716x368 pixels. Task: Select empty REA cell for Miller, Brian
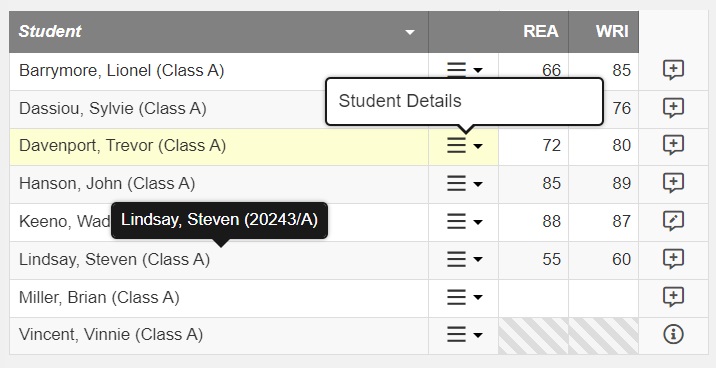tap(533, 298)
